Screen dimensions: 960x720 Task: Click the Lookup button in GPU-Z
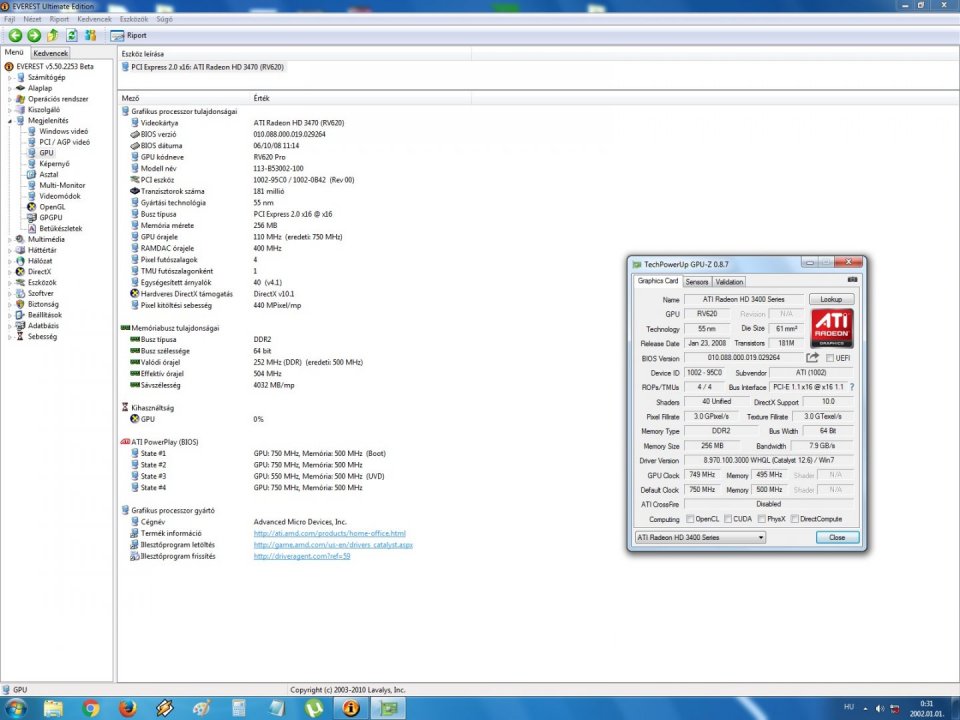[x=831, y=299]
